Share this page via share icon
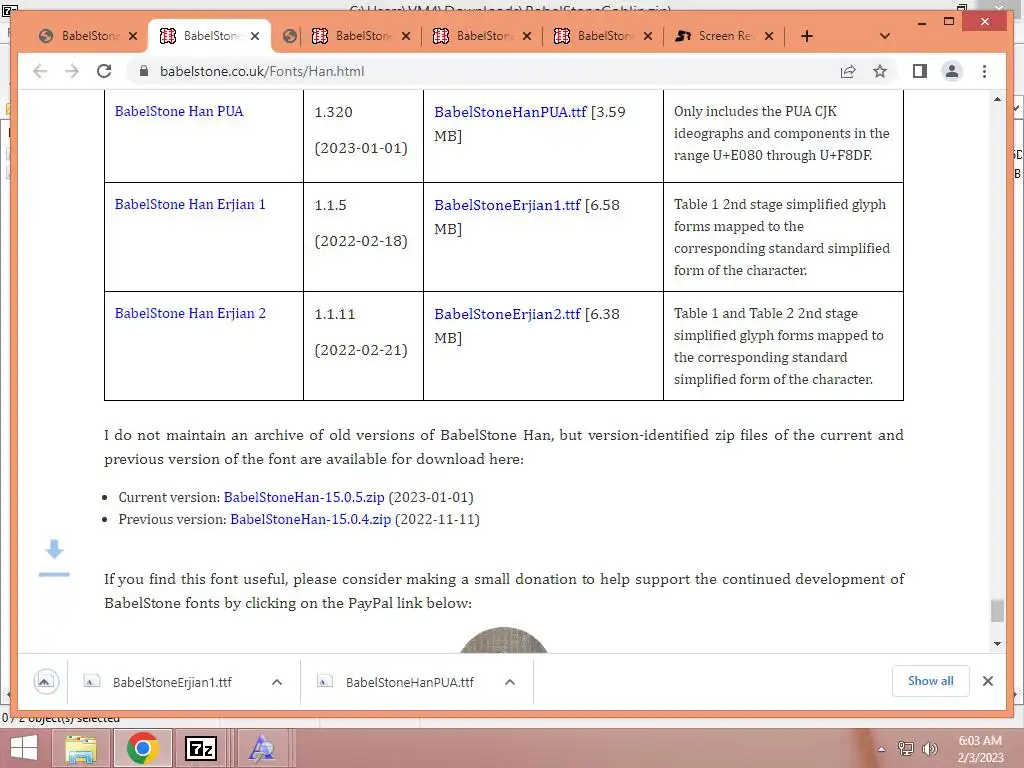1024x768 pixels. tap(848, 71)
